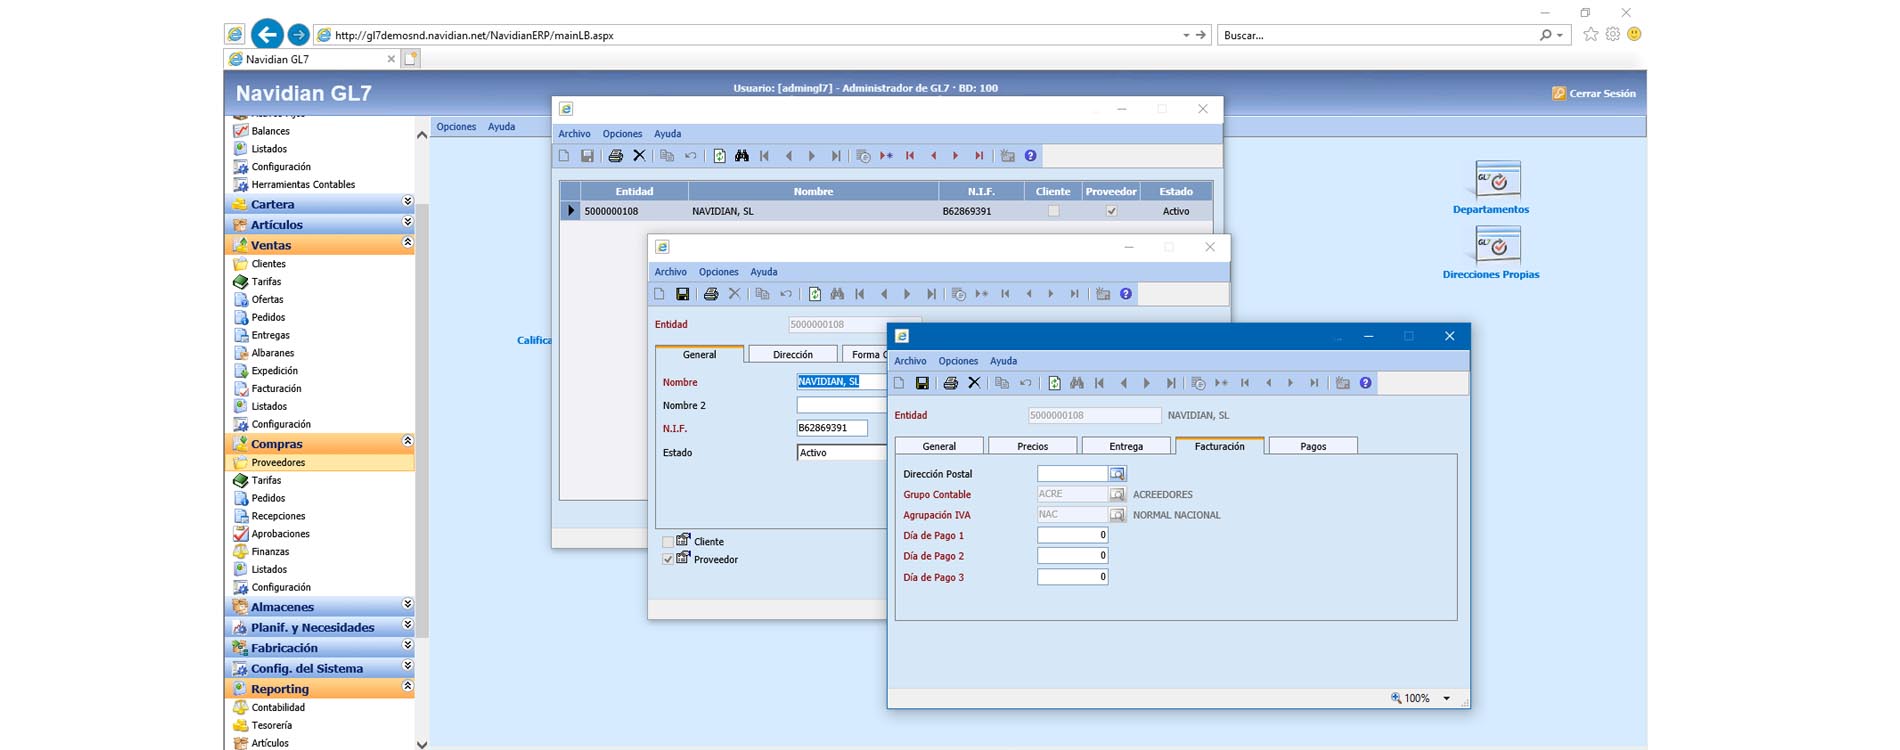Uncheck the Proveedor checkbox in entity form
The image size is (1900, 750).
pyautogui.click(x=668, y=560)
